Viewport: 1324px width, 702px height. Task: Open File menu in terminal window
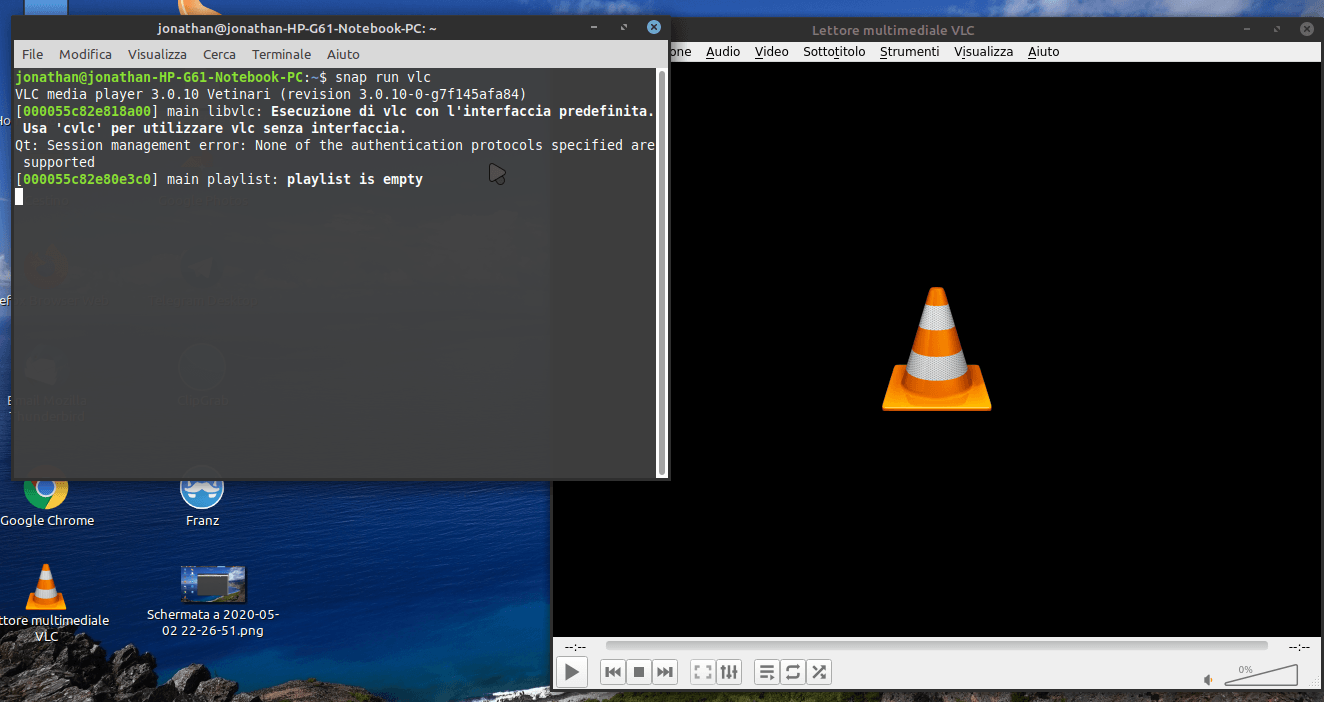pyautogui.click(x=33, y=54)
